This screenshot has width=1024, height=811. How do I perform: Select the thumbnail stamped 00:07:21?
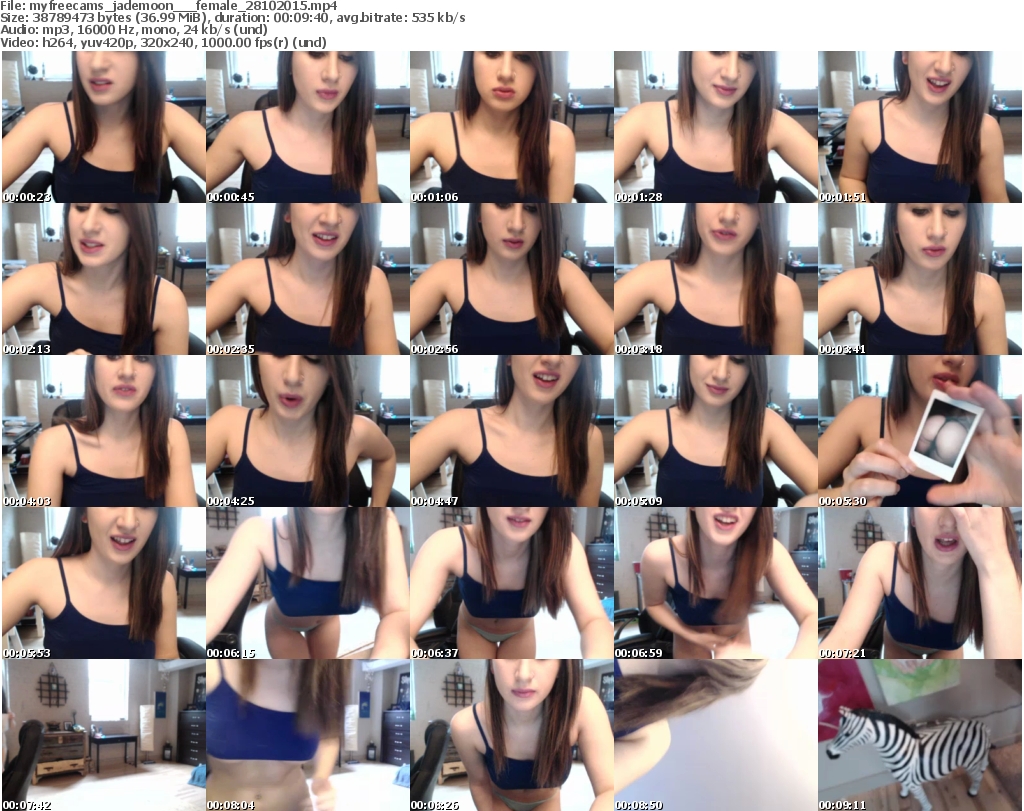920,584
